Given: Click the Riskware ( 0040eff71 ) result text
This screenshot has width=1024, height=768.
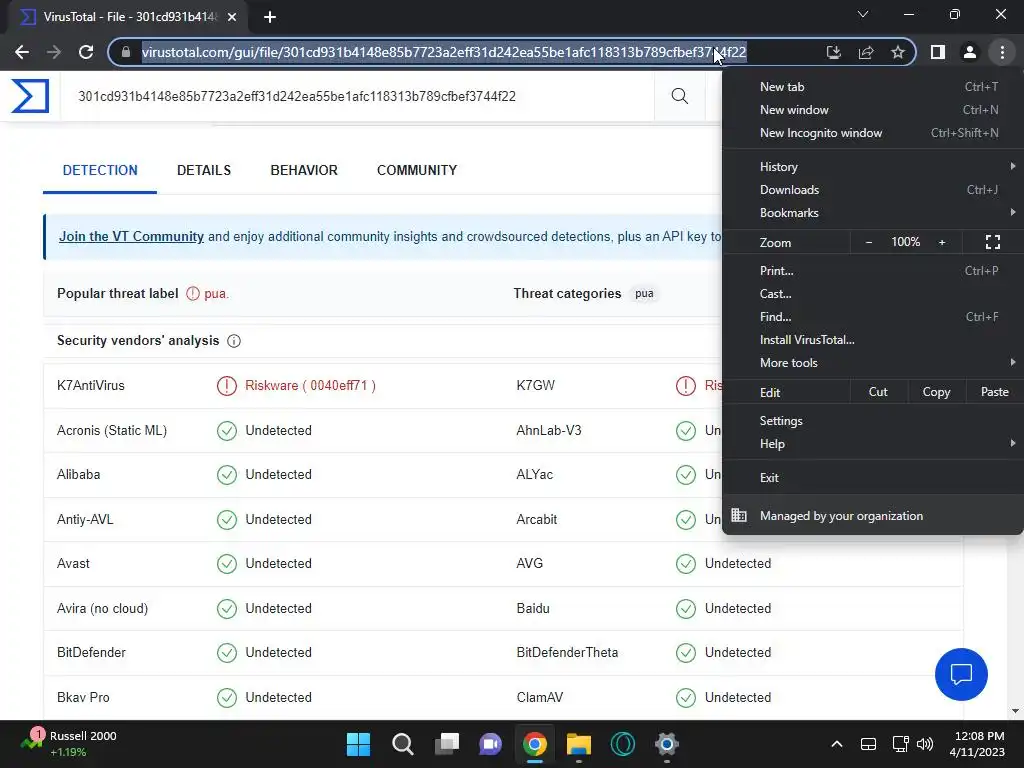Looking at the screenshot, I should coord(310,385).
